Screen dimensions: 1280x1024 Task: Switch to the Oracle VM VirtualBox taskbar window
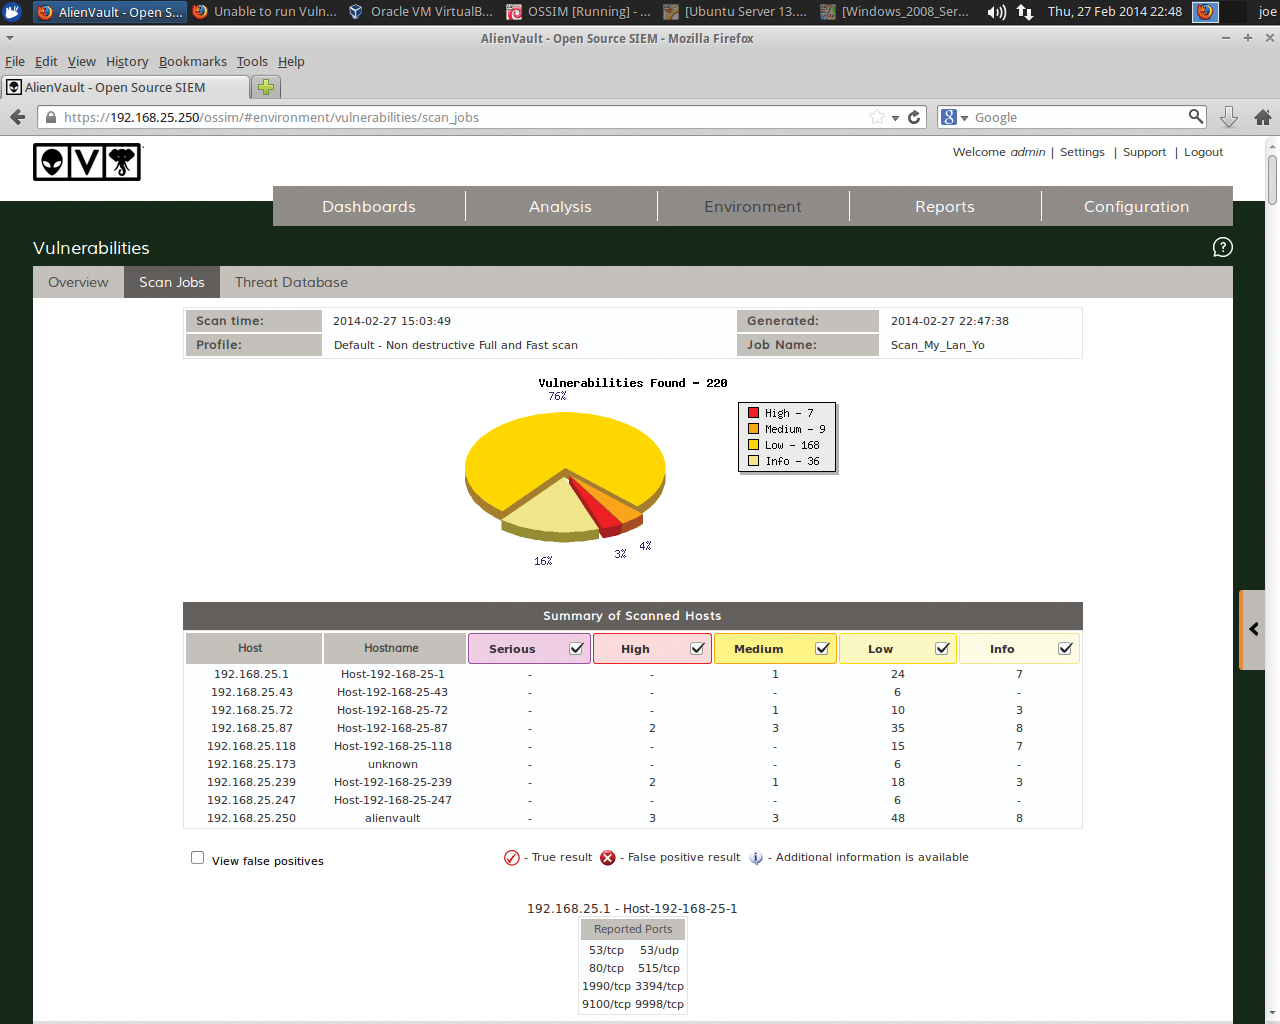pyautogui.click(x=421, y=12)
